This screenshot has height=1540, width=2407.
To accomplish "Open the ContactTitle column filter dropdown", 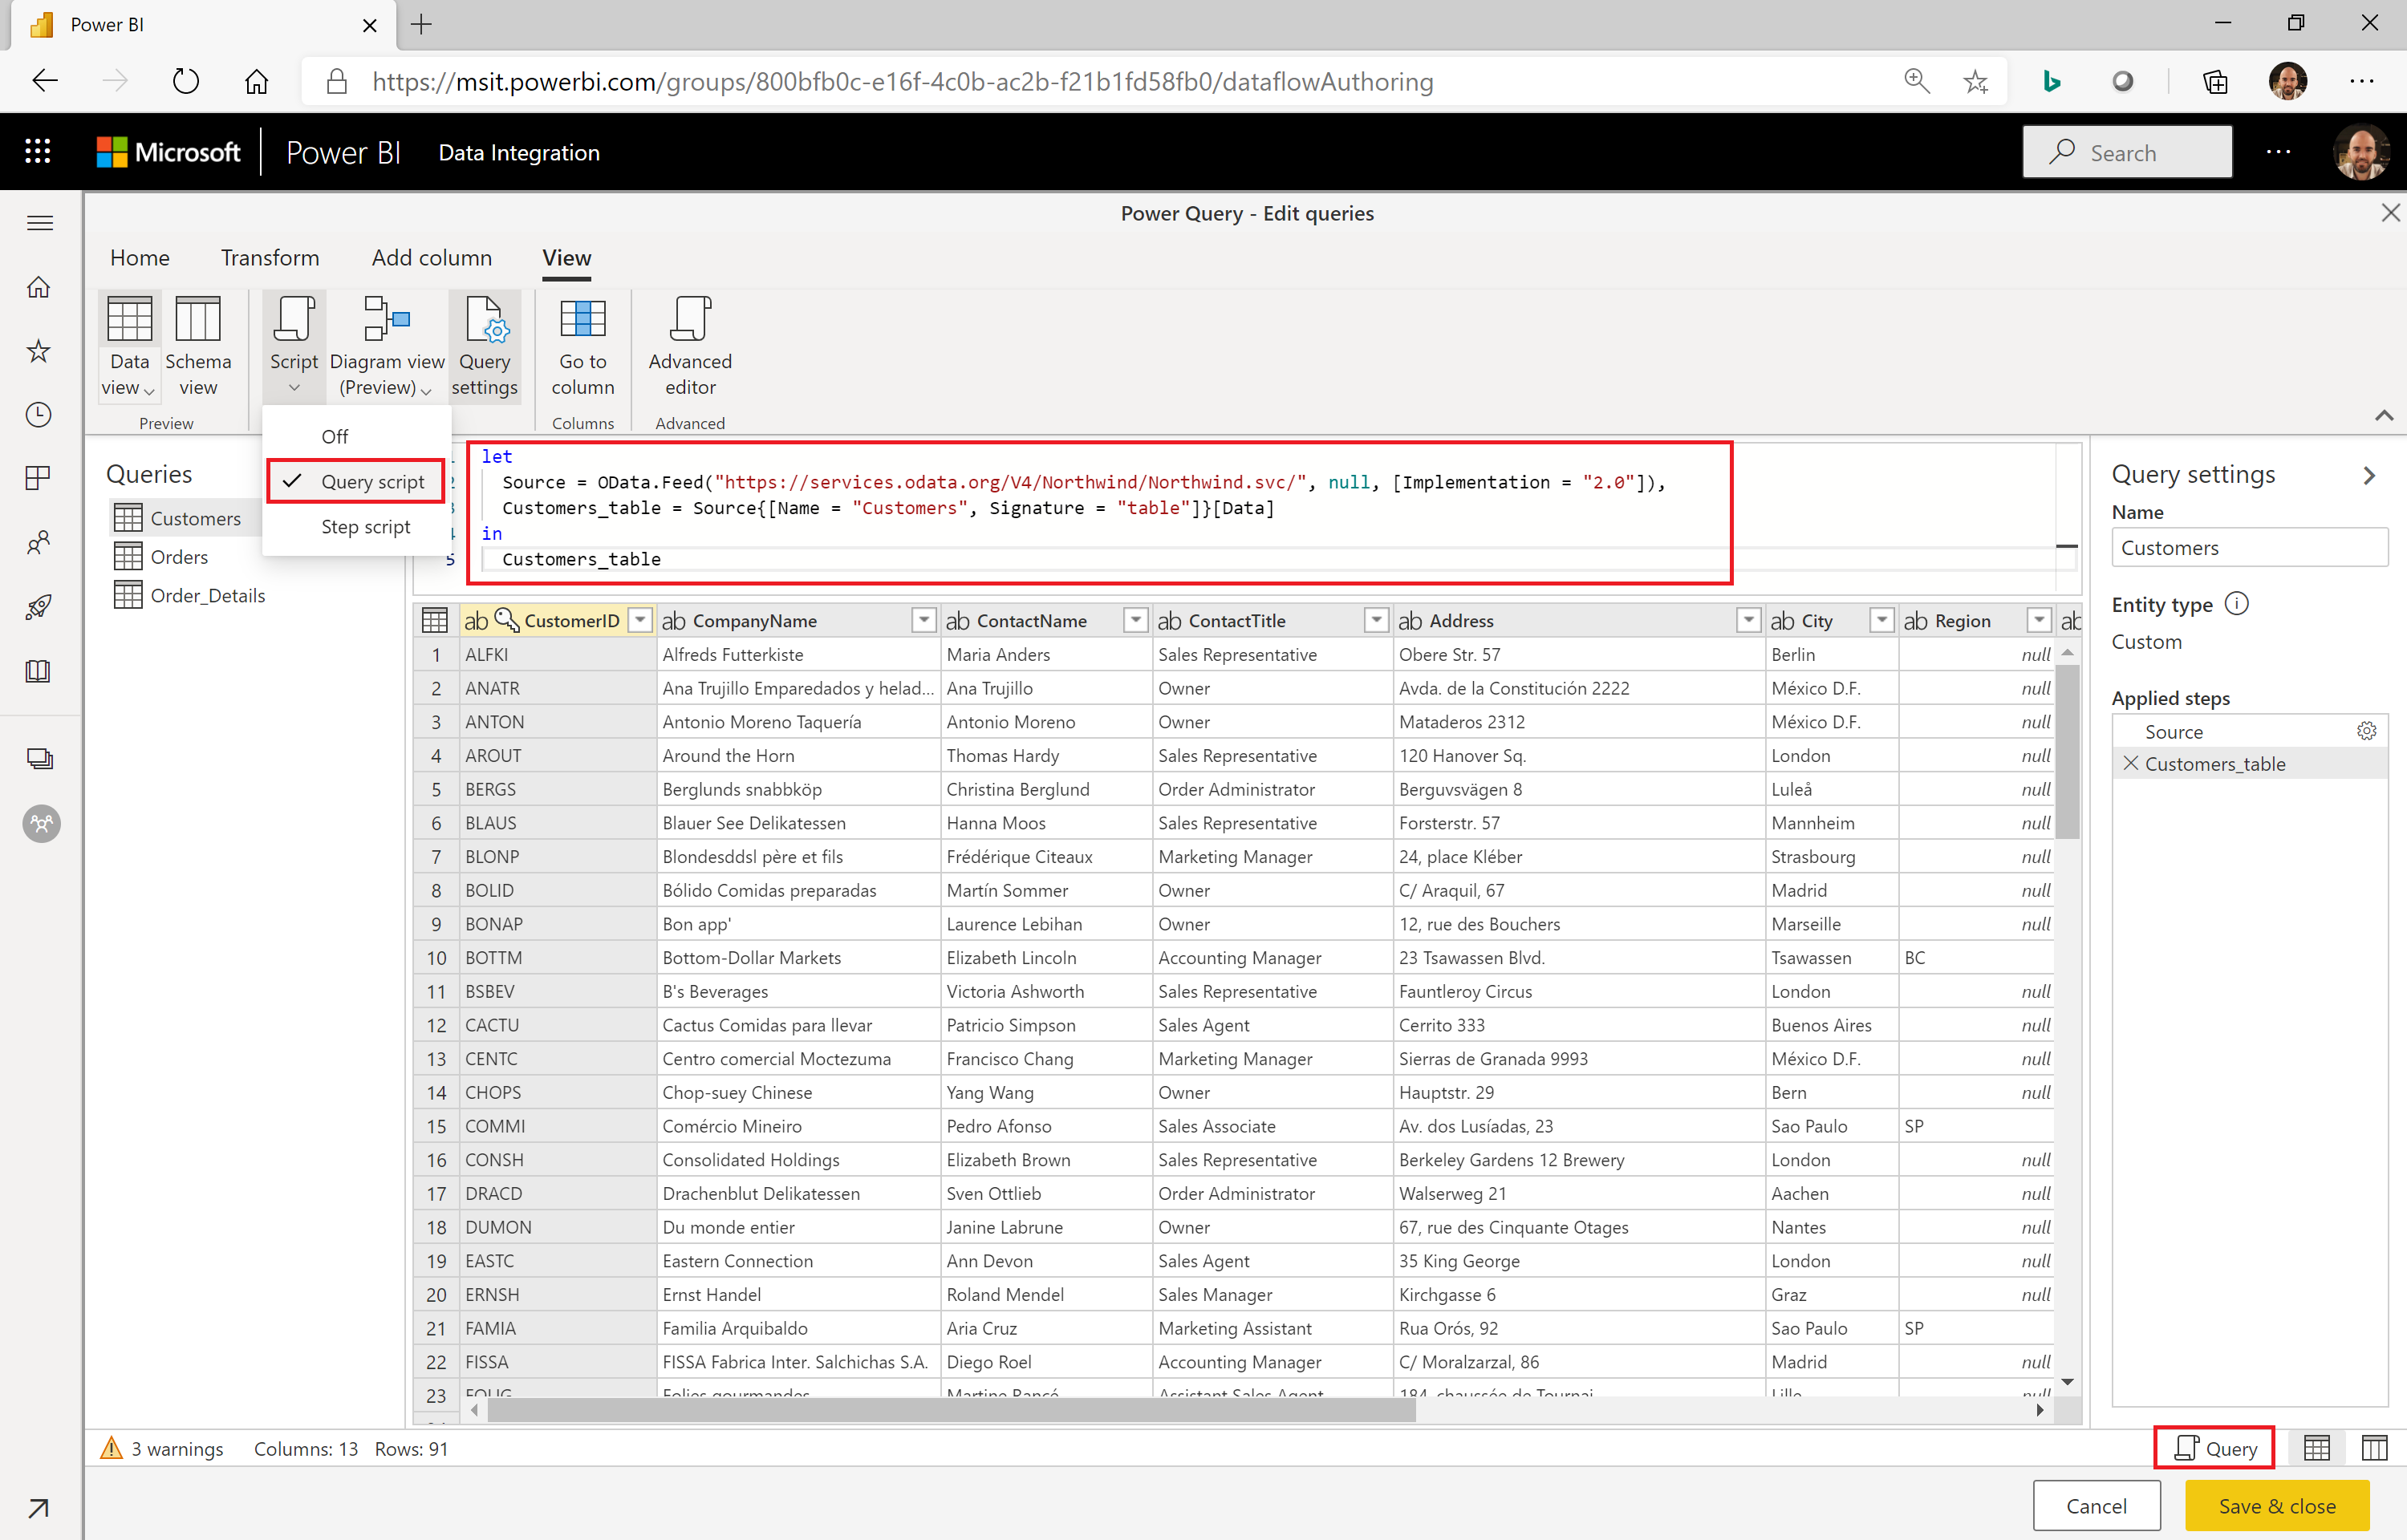I will coord(1377,621).
